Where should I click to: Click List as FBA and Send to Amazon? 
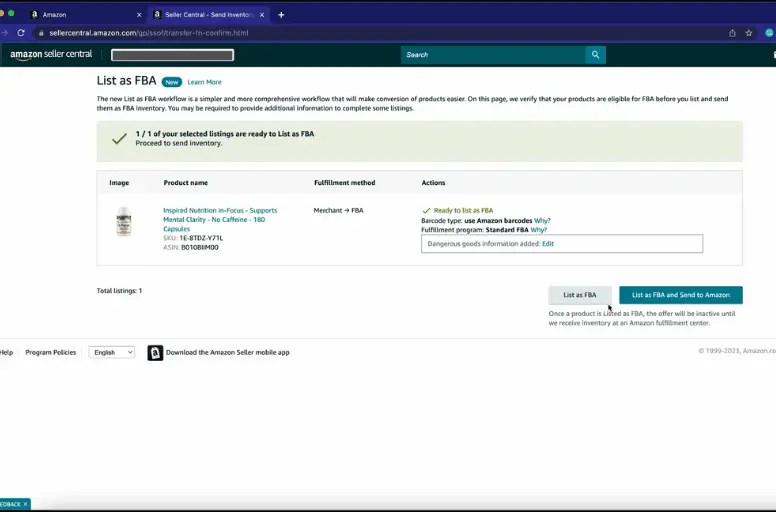coord(680,295)
